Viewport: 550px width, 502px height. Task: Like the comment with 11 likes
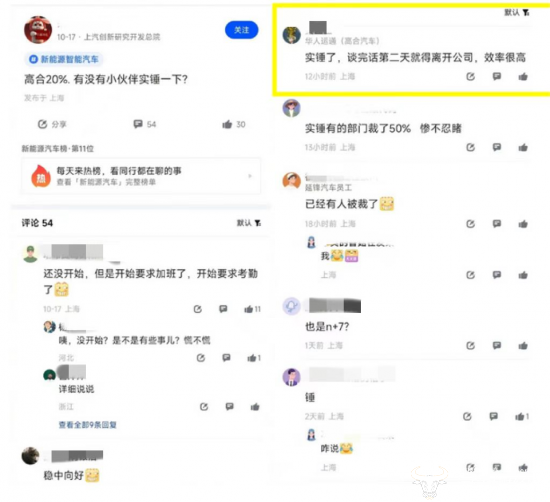[x=253, y=309]
